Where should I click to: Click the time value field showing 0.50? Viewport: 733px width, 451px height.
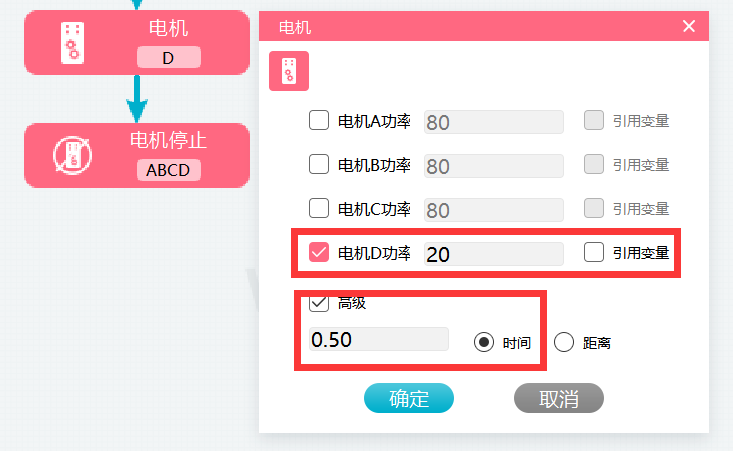pyautogui.click(x=379, y=339)
